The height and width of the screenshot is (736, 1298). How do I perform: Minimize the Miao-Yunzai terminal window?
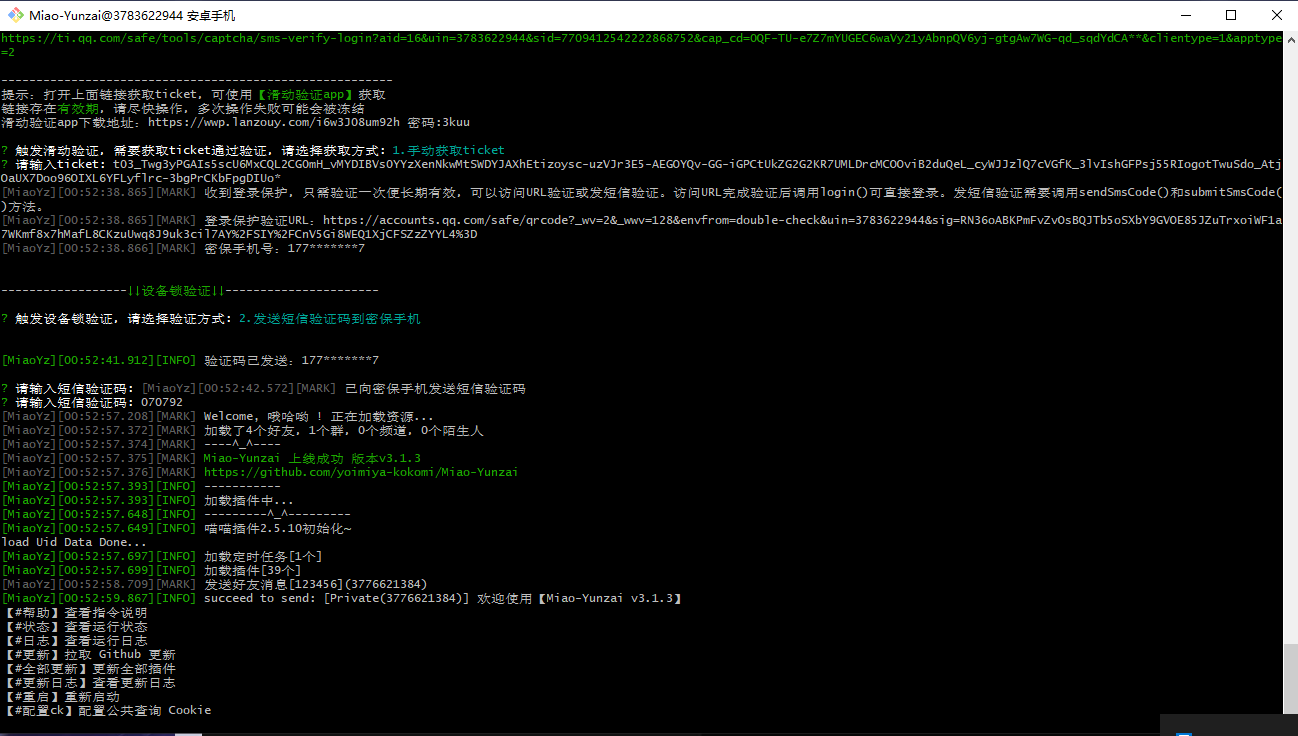pos(1185,15)
